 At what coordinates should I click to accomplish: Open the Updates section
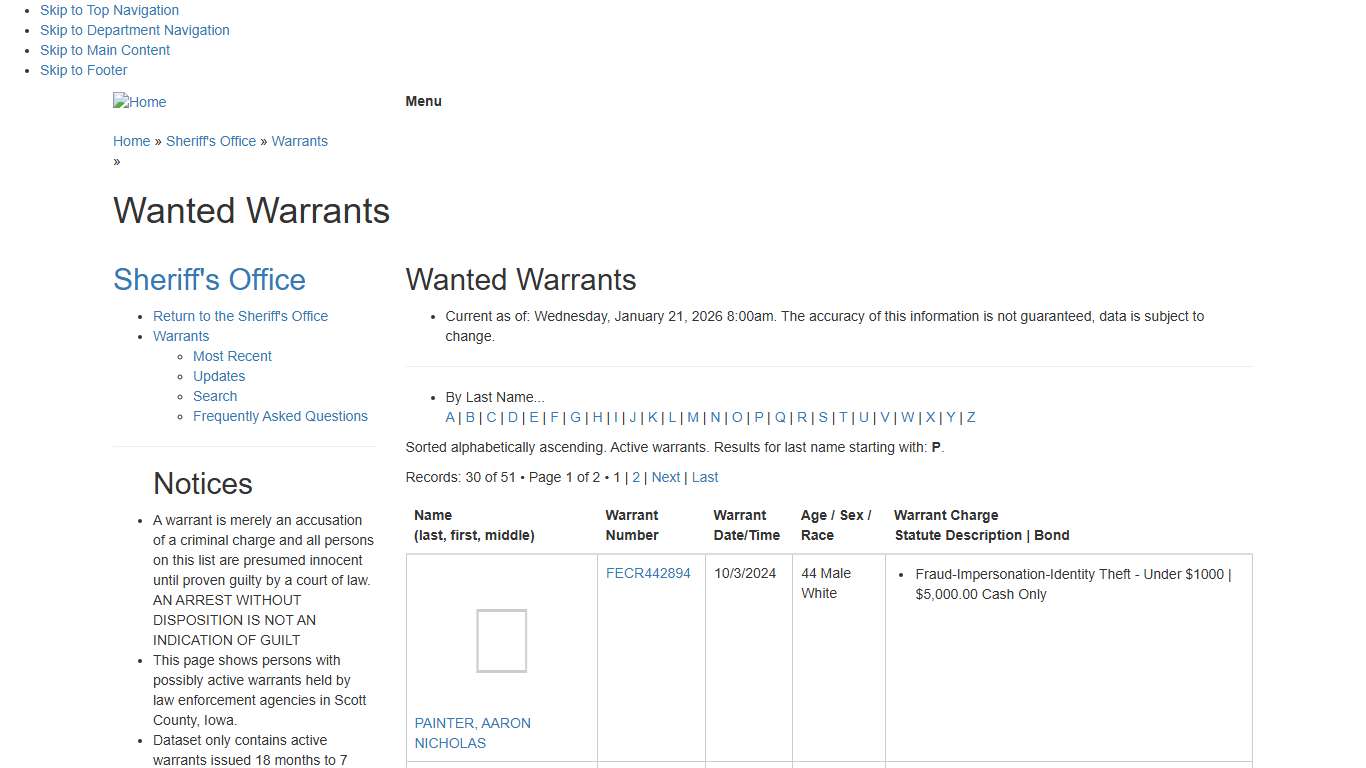click(218, 376)
